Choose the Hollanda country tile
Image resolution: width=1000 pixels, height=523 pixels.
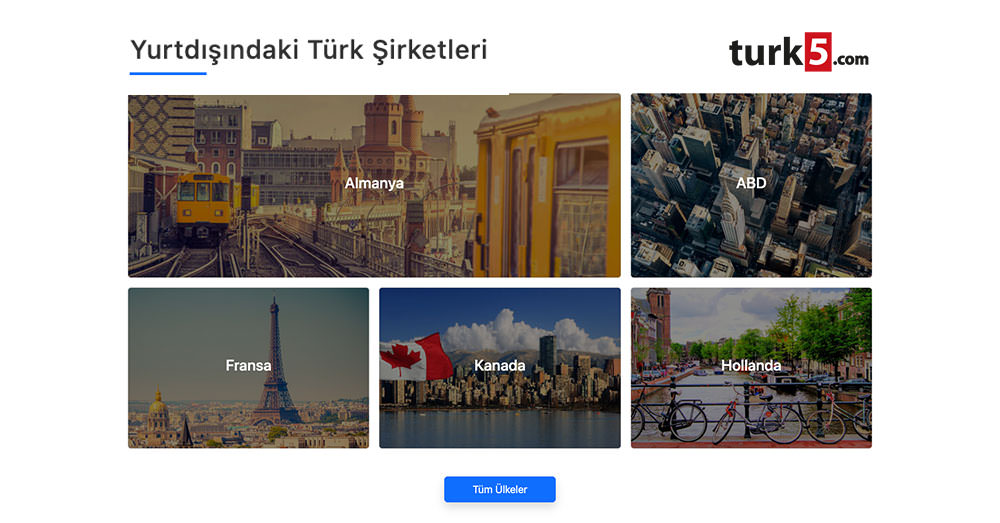tap(751, 368)
